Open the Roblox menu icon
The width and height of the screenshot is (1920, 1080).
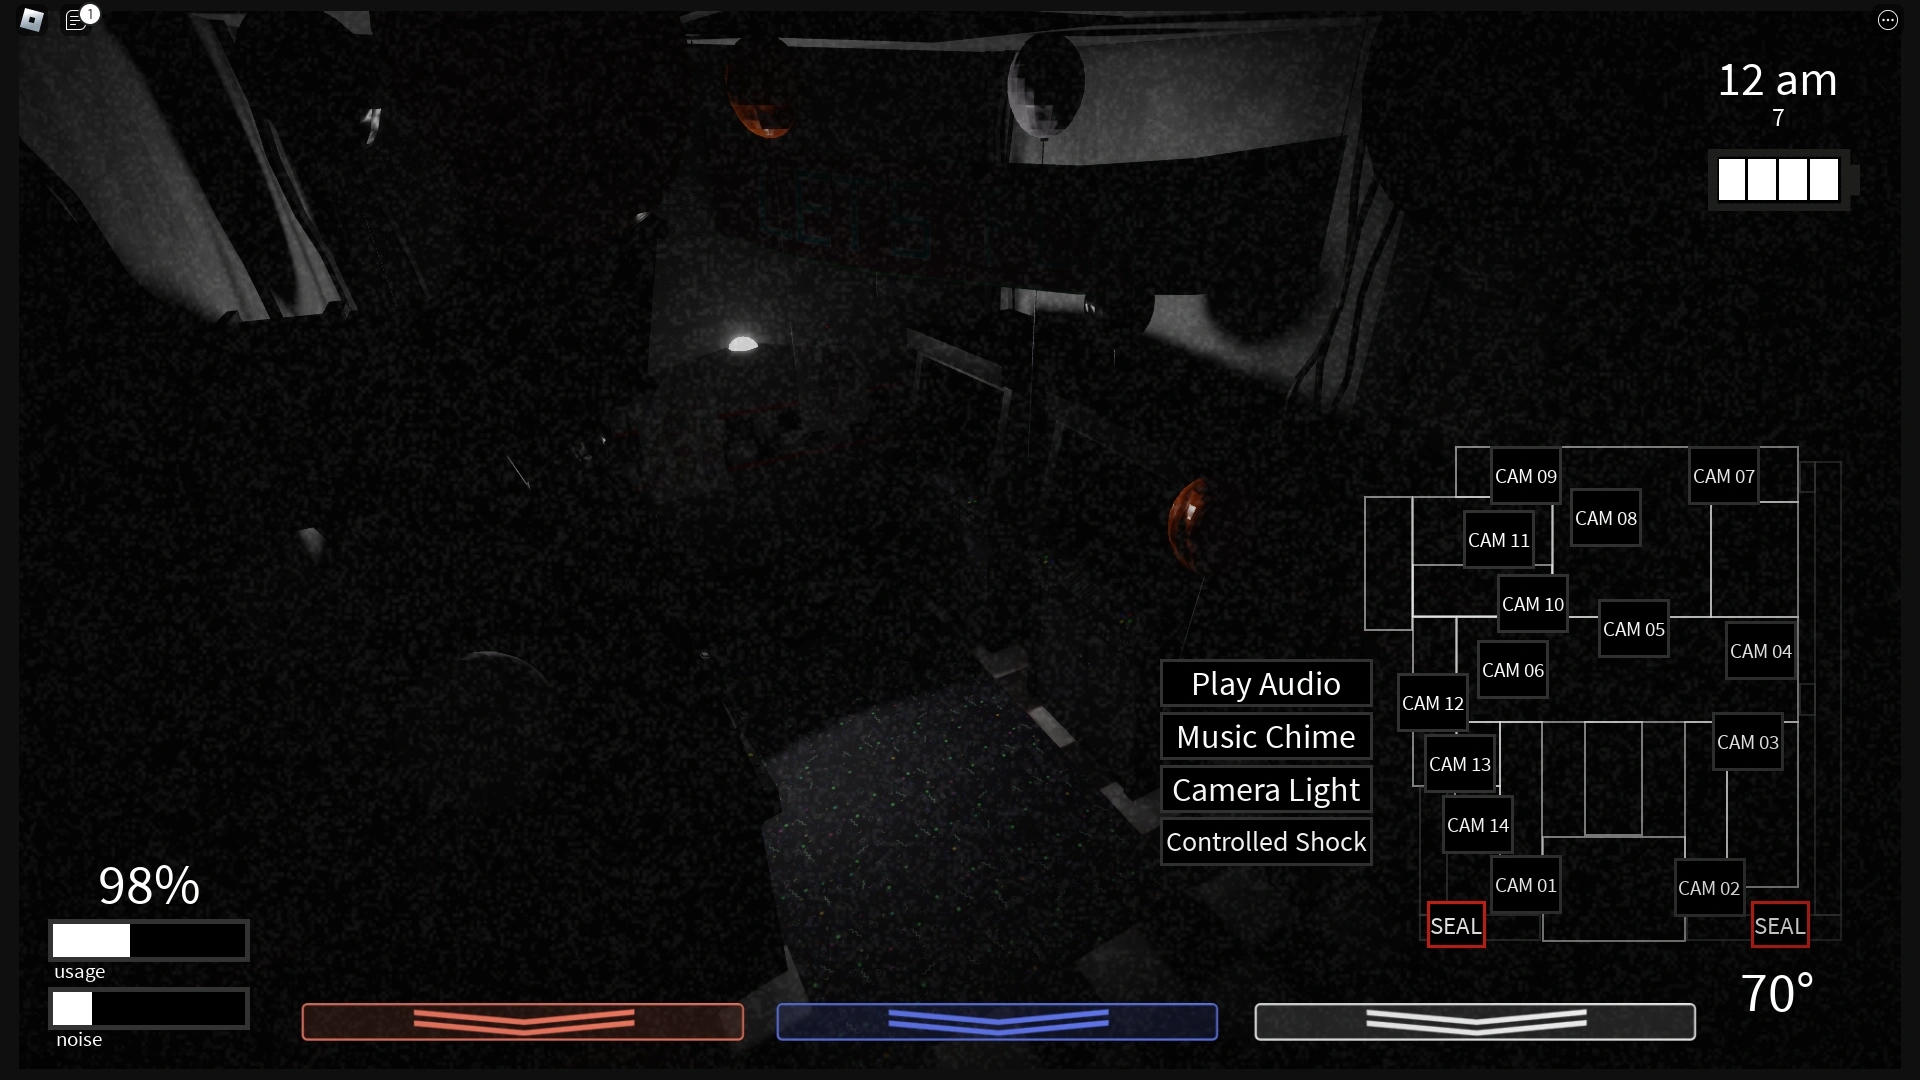point(32,20)
